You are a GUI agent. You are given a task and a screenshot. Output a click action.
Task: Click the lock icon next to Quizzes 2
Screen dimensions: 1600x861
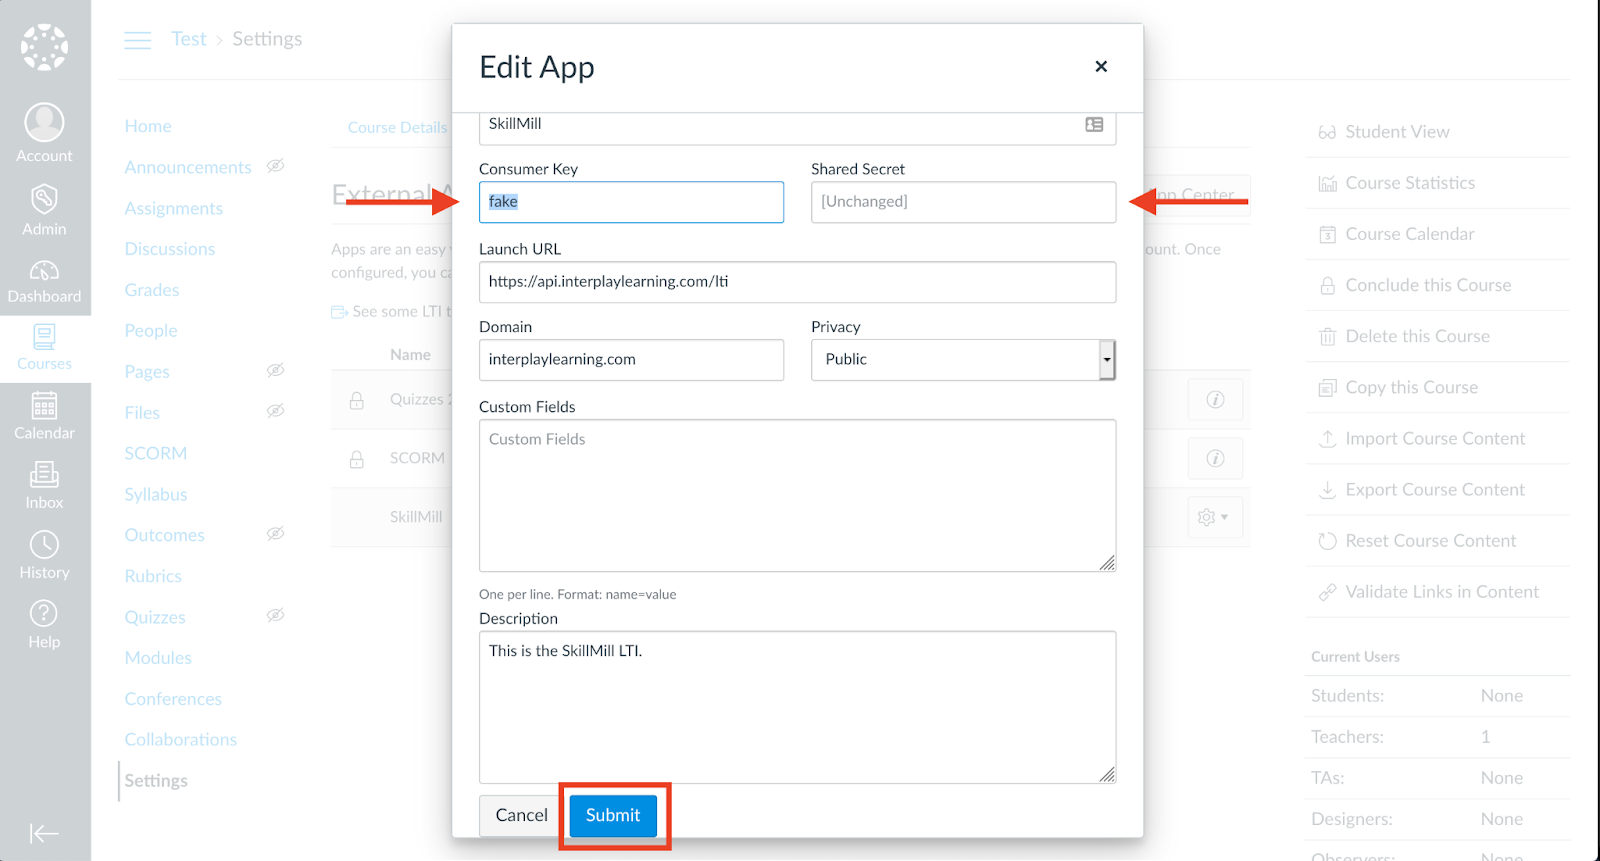click(356, 400)
